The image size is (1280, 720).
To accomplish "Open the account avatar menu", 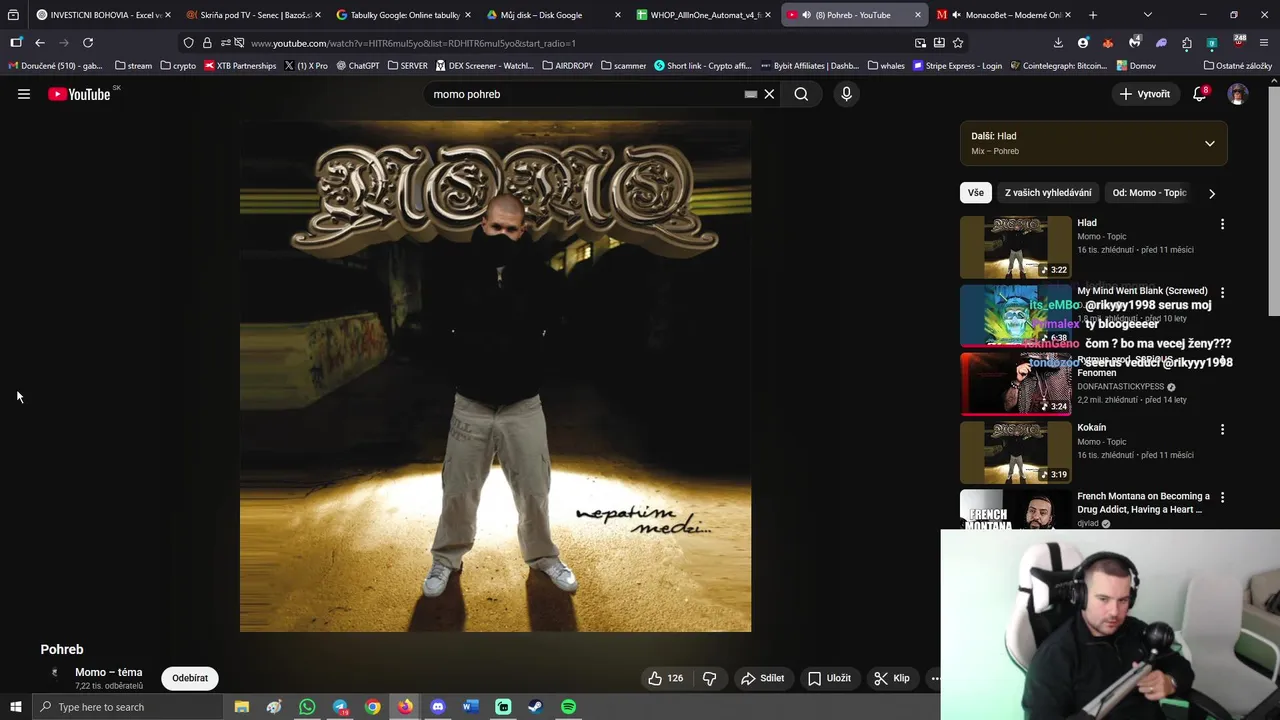I will (x=1238, y=94).
